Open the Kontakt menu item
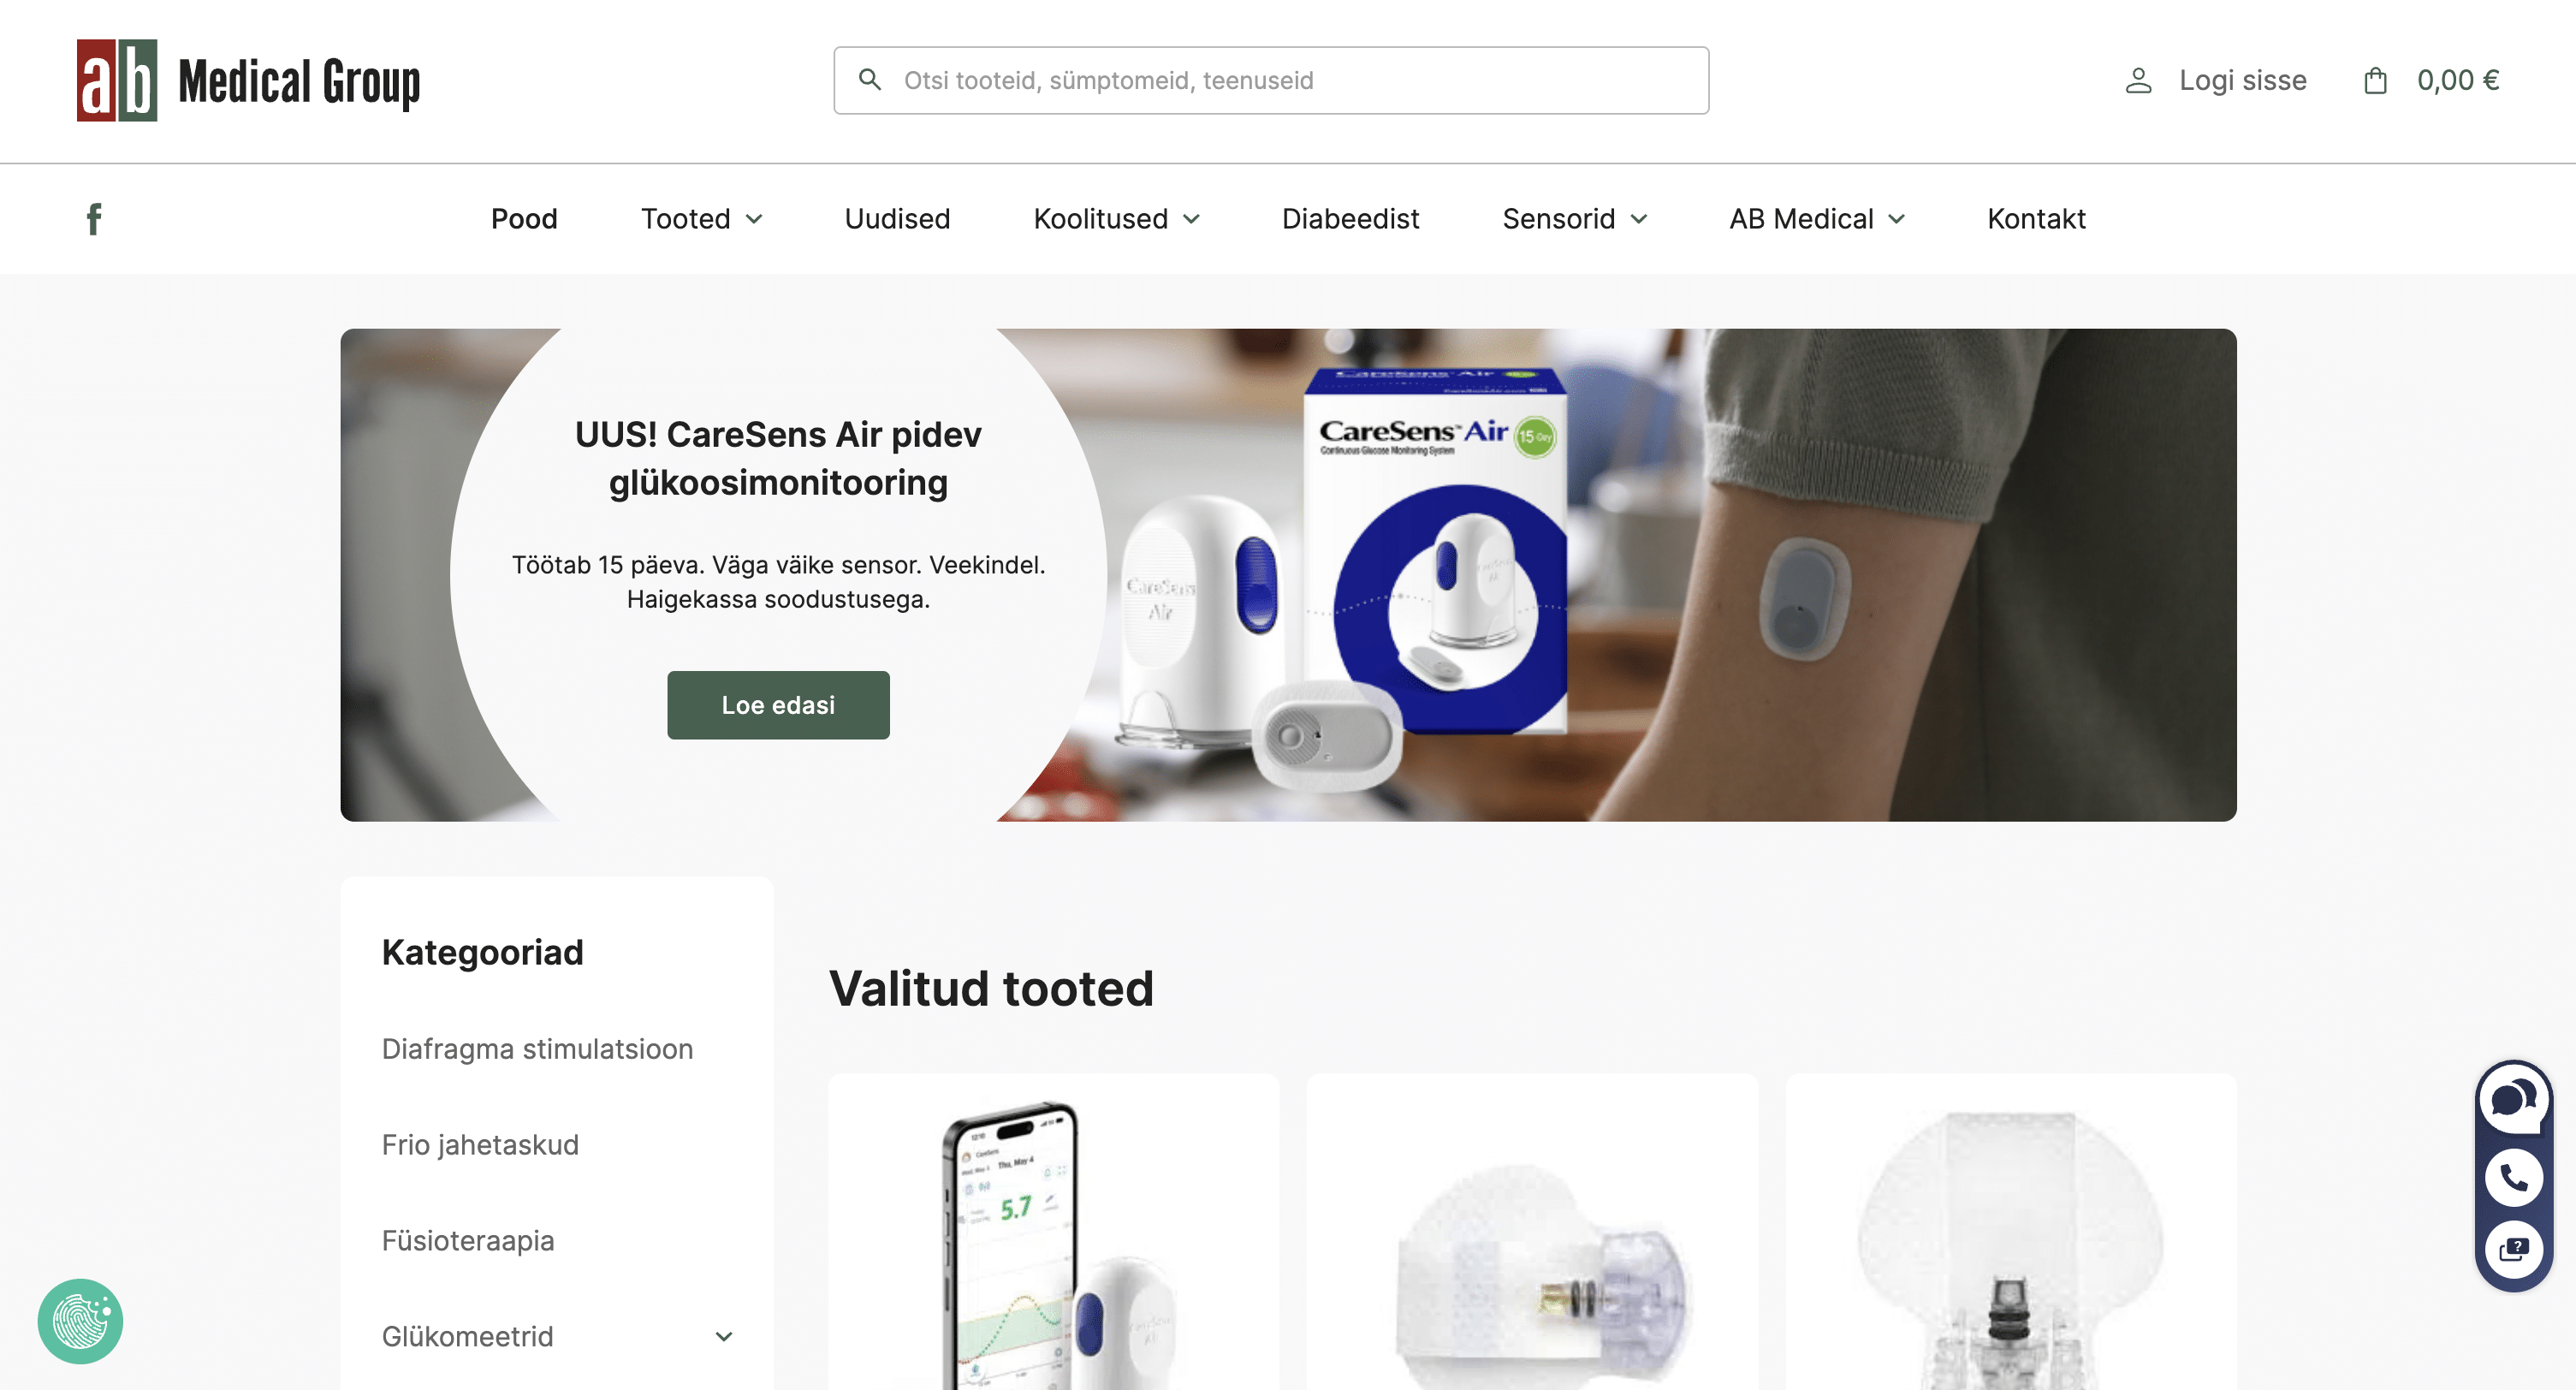 click(x=2036, y=219)
